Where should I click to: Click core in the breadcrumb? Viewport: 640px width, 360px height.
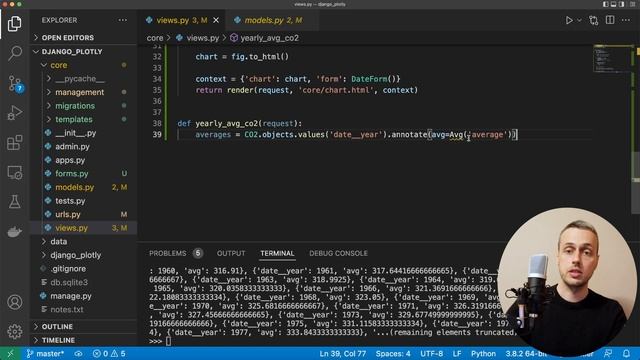155,38
